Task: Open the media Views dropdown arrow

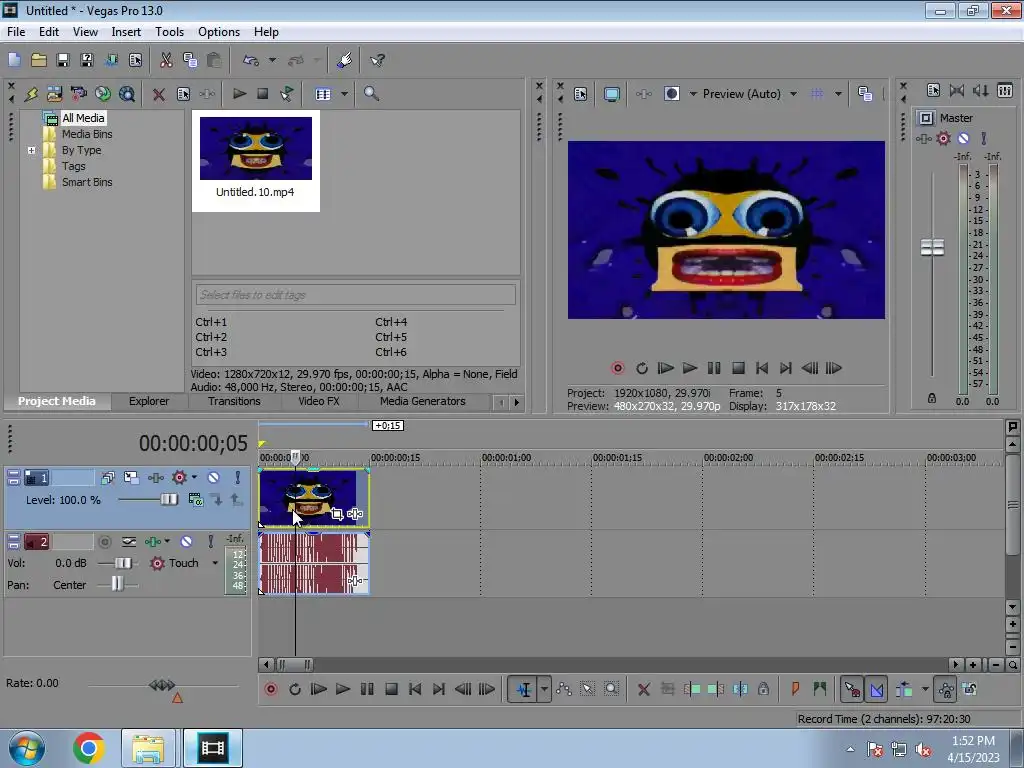Action: [x=344, y=94]
